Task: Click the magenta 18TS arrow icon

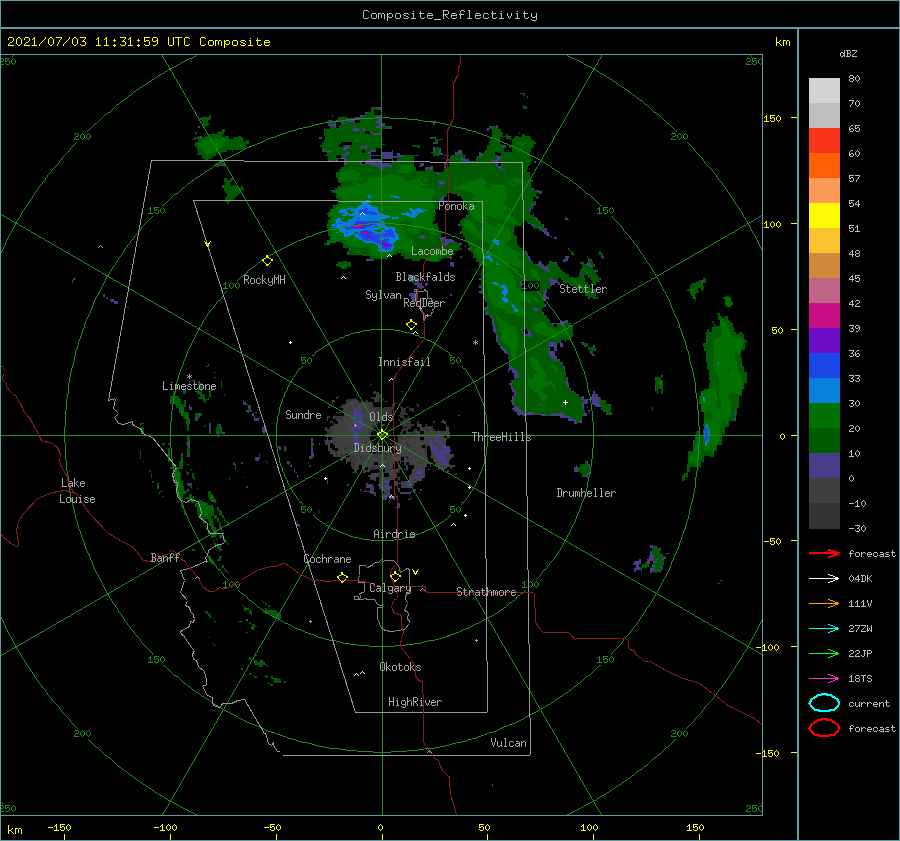Action: pos(824,679)
